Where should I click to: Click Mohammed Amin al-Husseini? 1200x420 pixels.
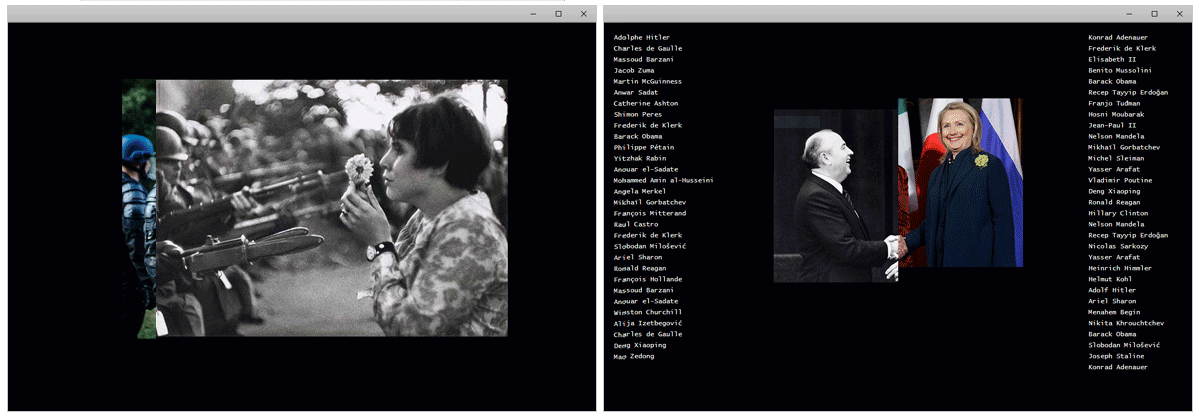tap(663, 180)
